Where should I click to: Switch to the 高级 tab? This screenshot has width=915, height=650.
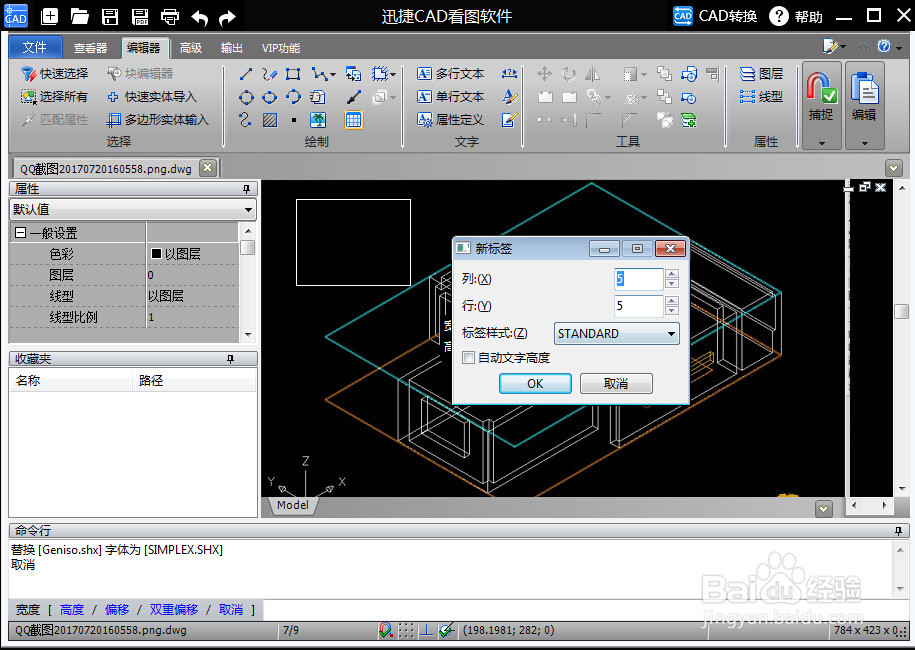click(191, 48)
